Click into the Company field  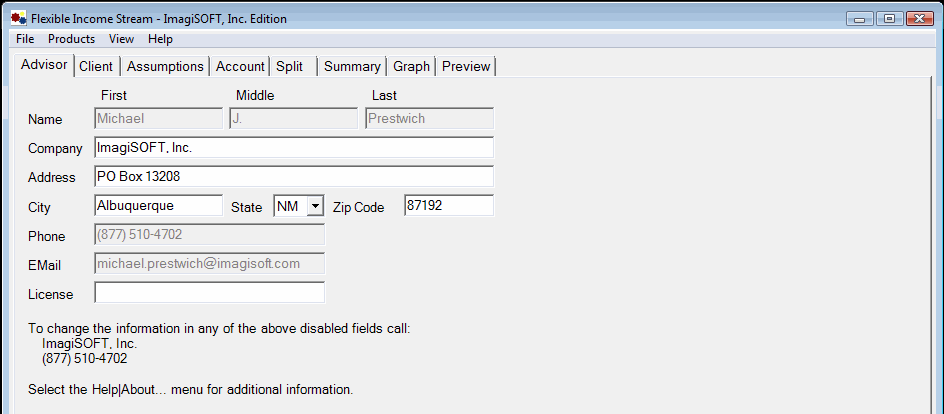(x=294, y=147)
